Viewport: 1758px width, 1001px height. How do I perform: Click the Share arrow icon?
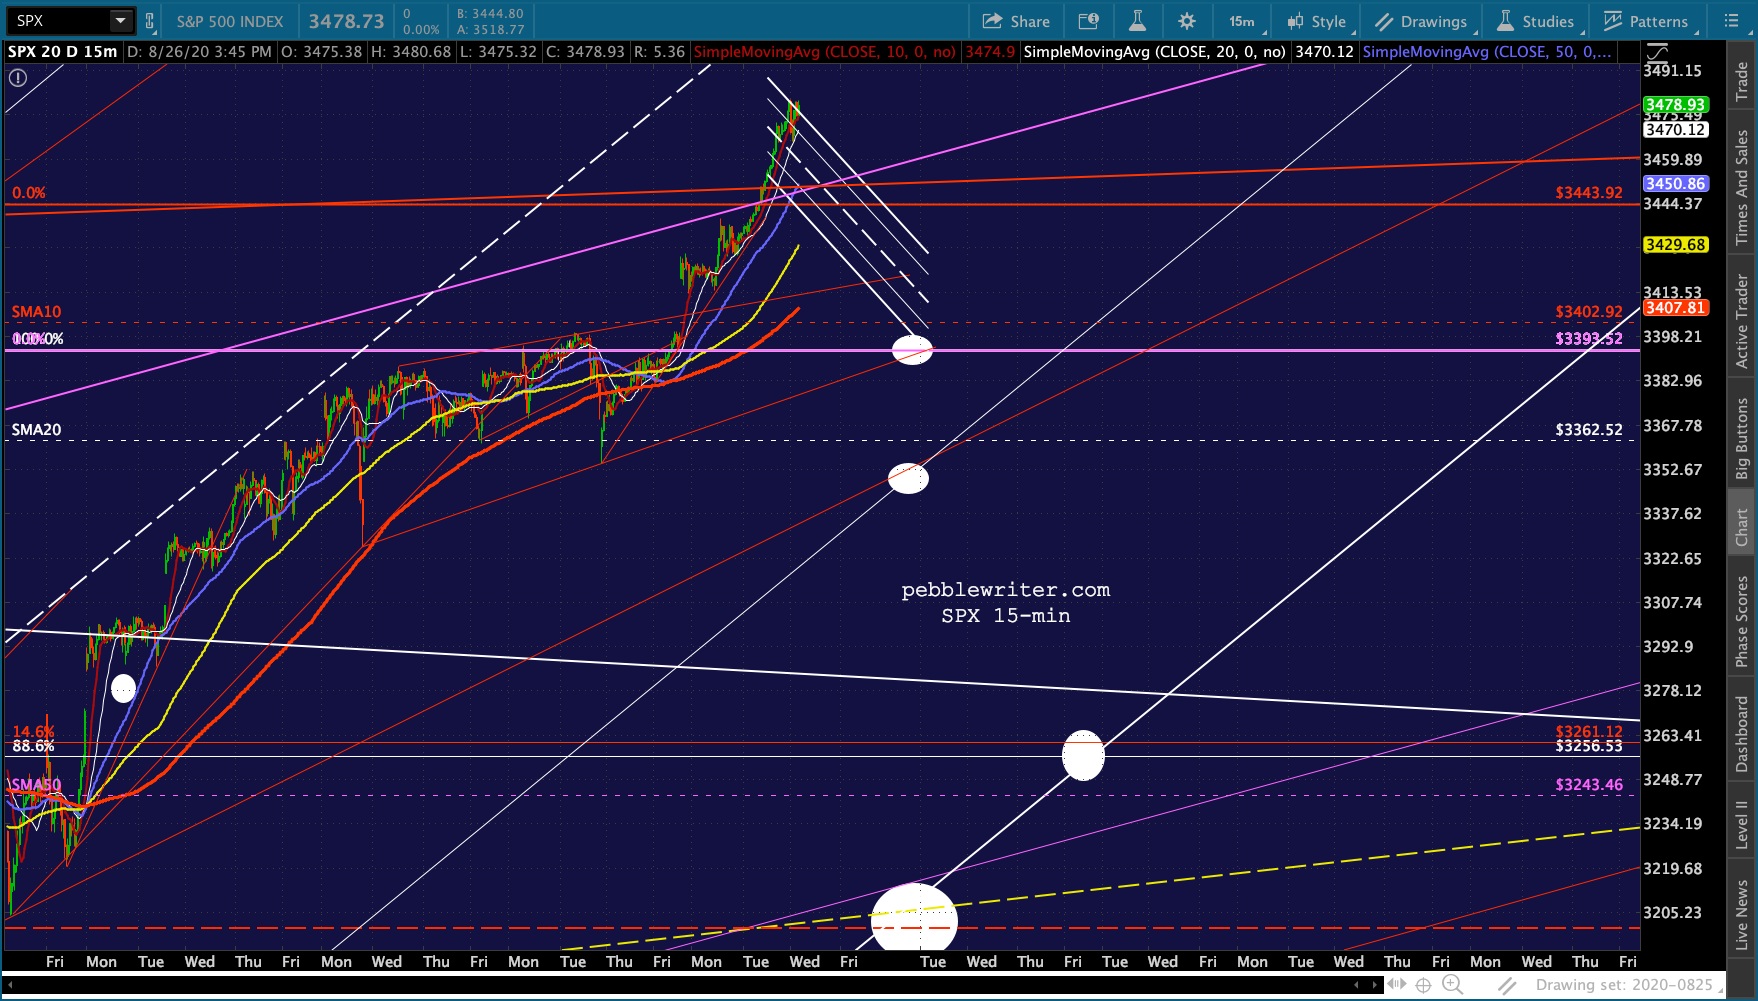click(x=992, y=21)
